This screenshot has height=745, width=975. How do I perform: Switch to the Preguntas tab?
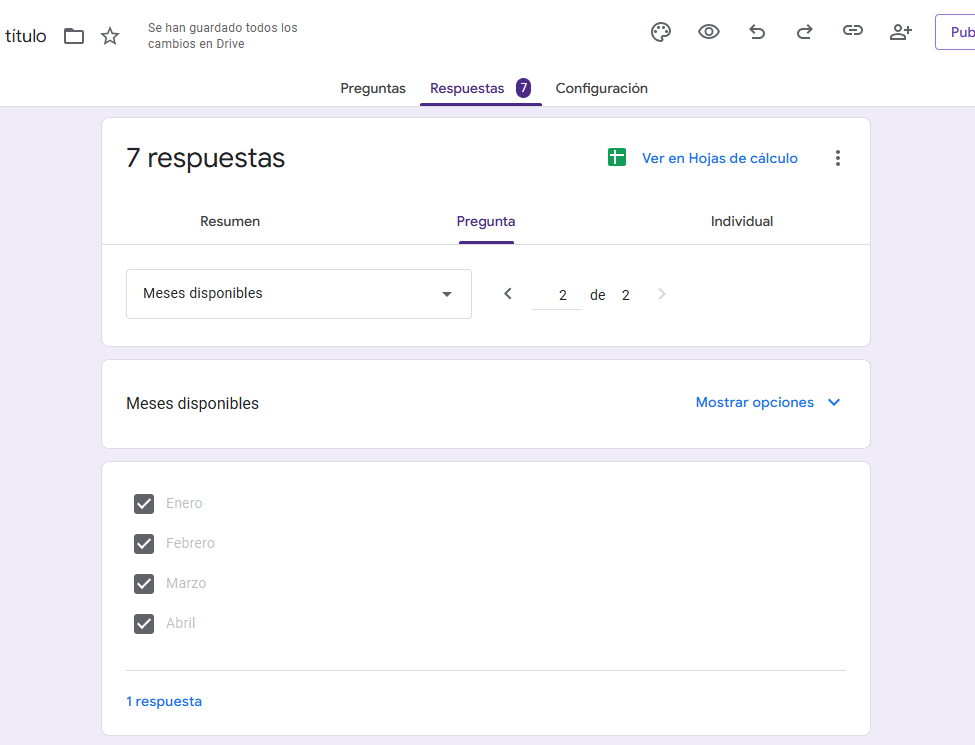point(373,88)
